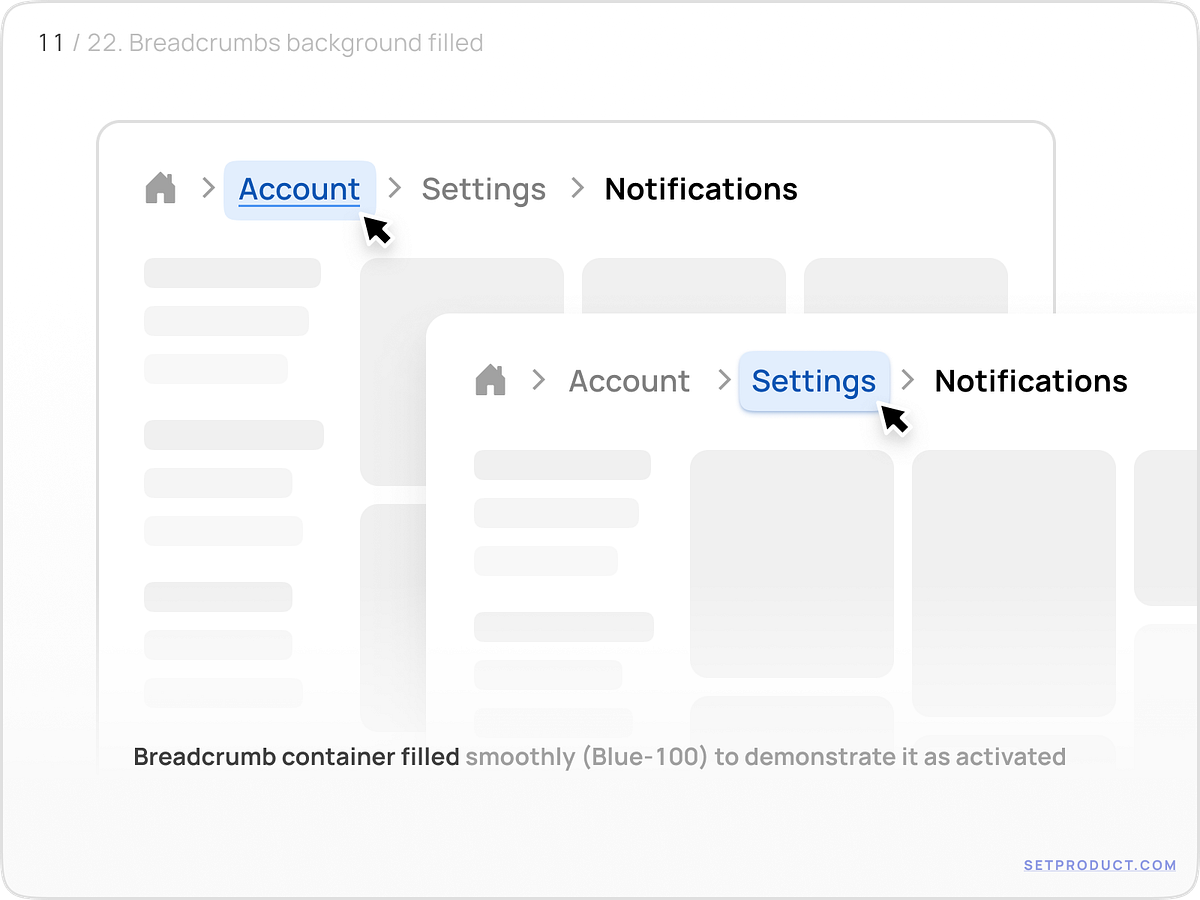1200x900 pixels.
Task: Click the large gray card placeholder in overlay
Action: 791,565
